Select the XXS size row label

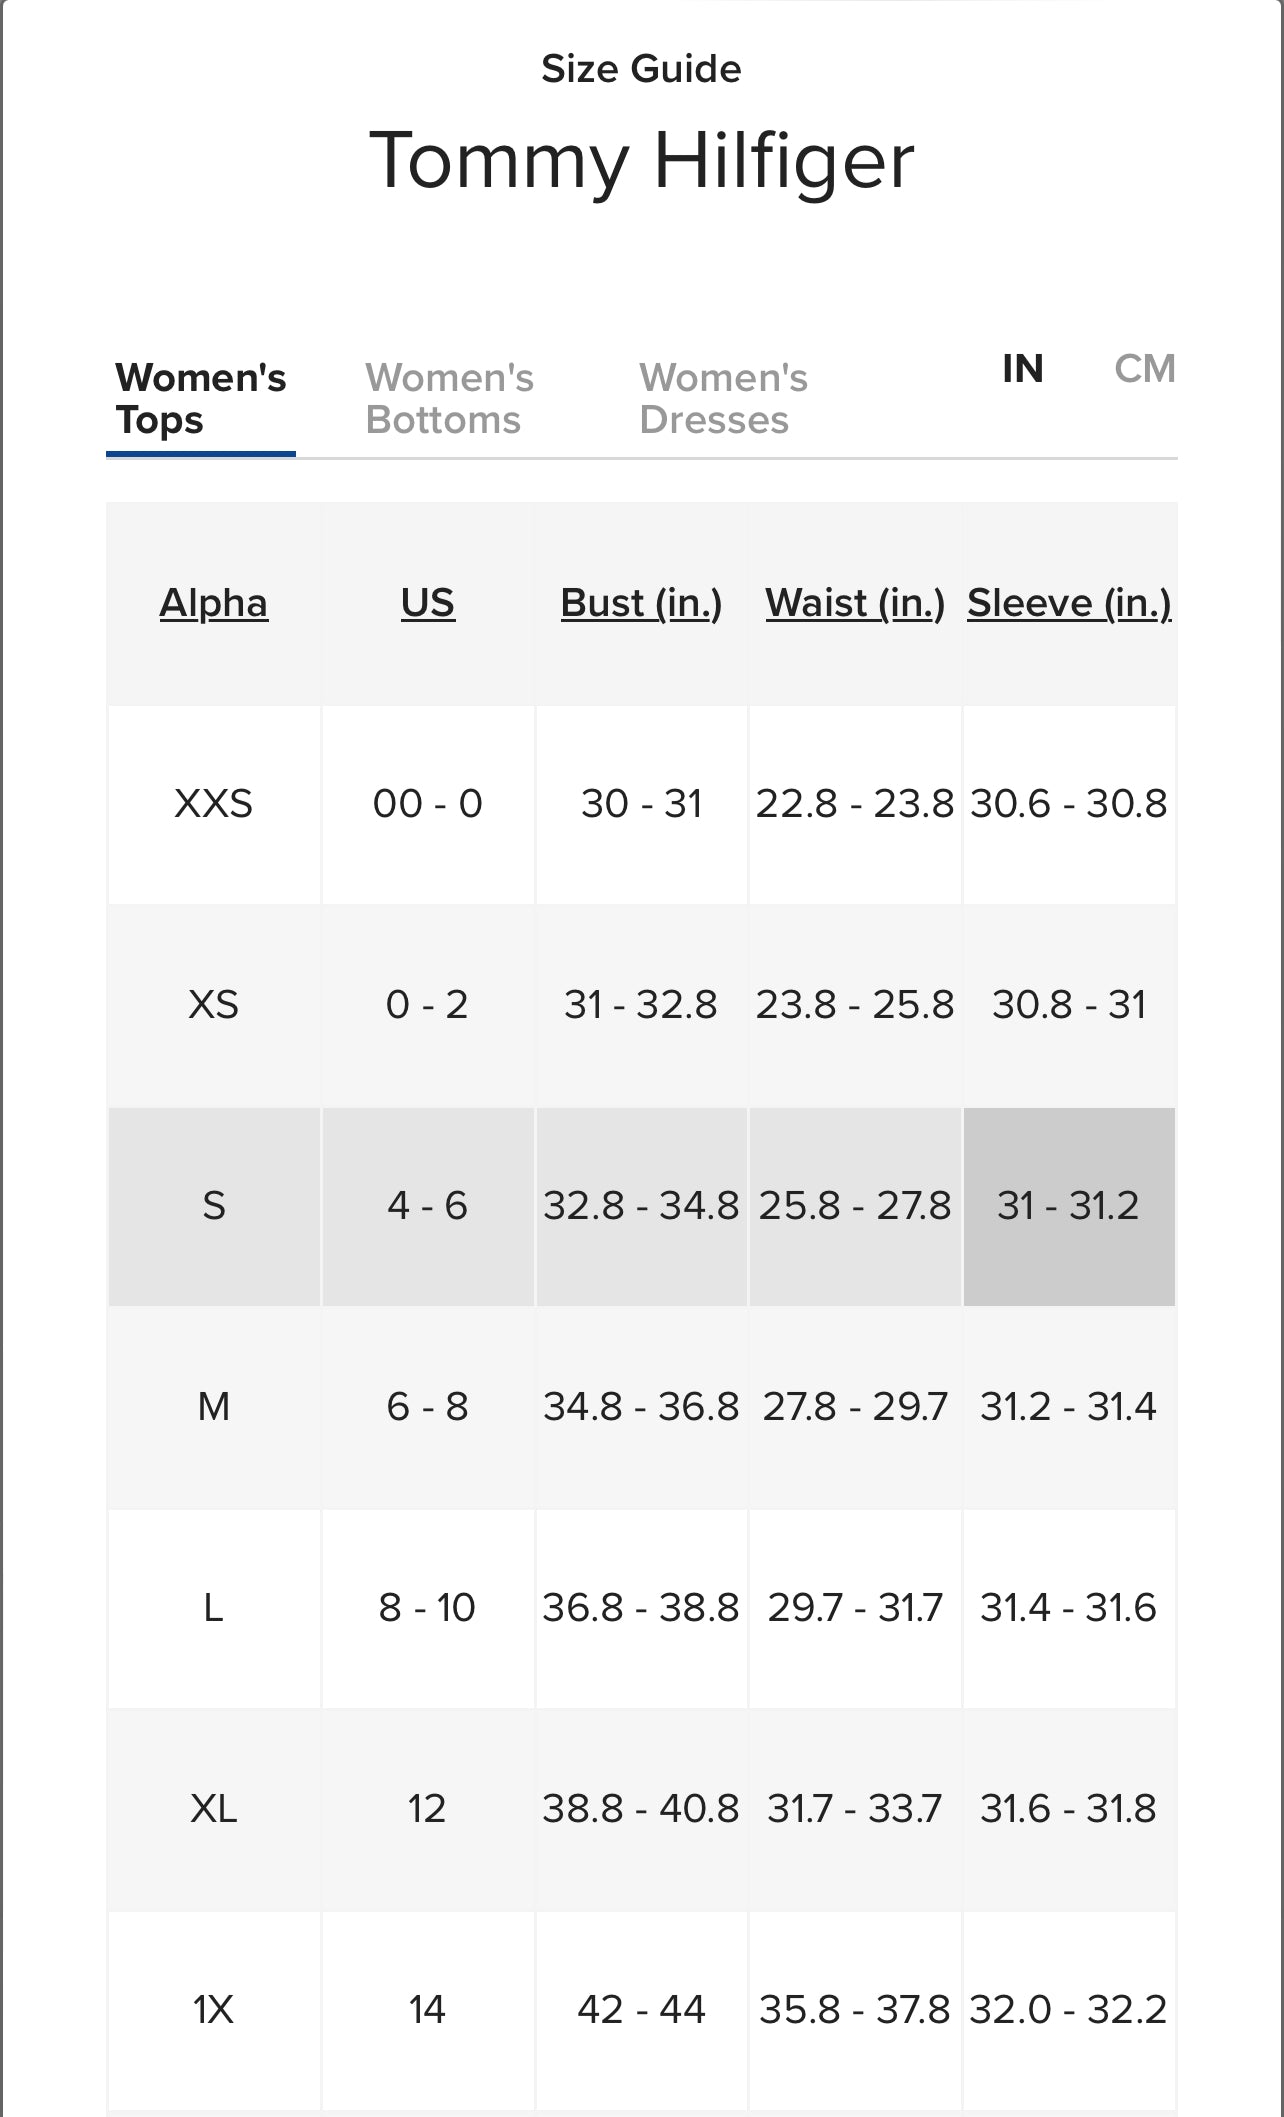[x=214, y=804]
